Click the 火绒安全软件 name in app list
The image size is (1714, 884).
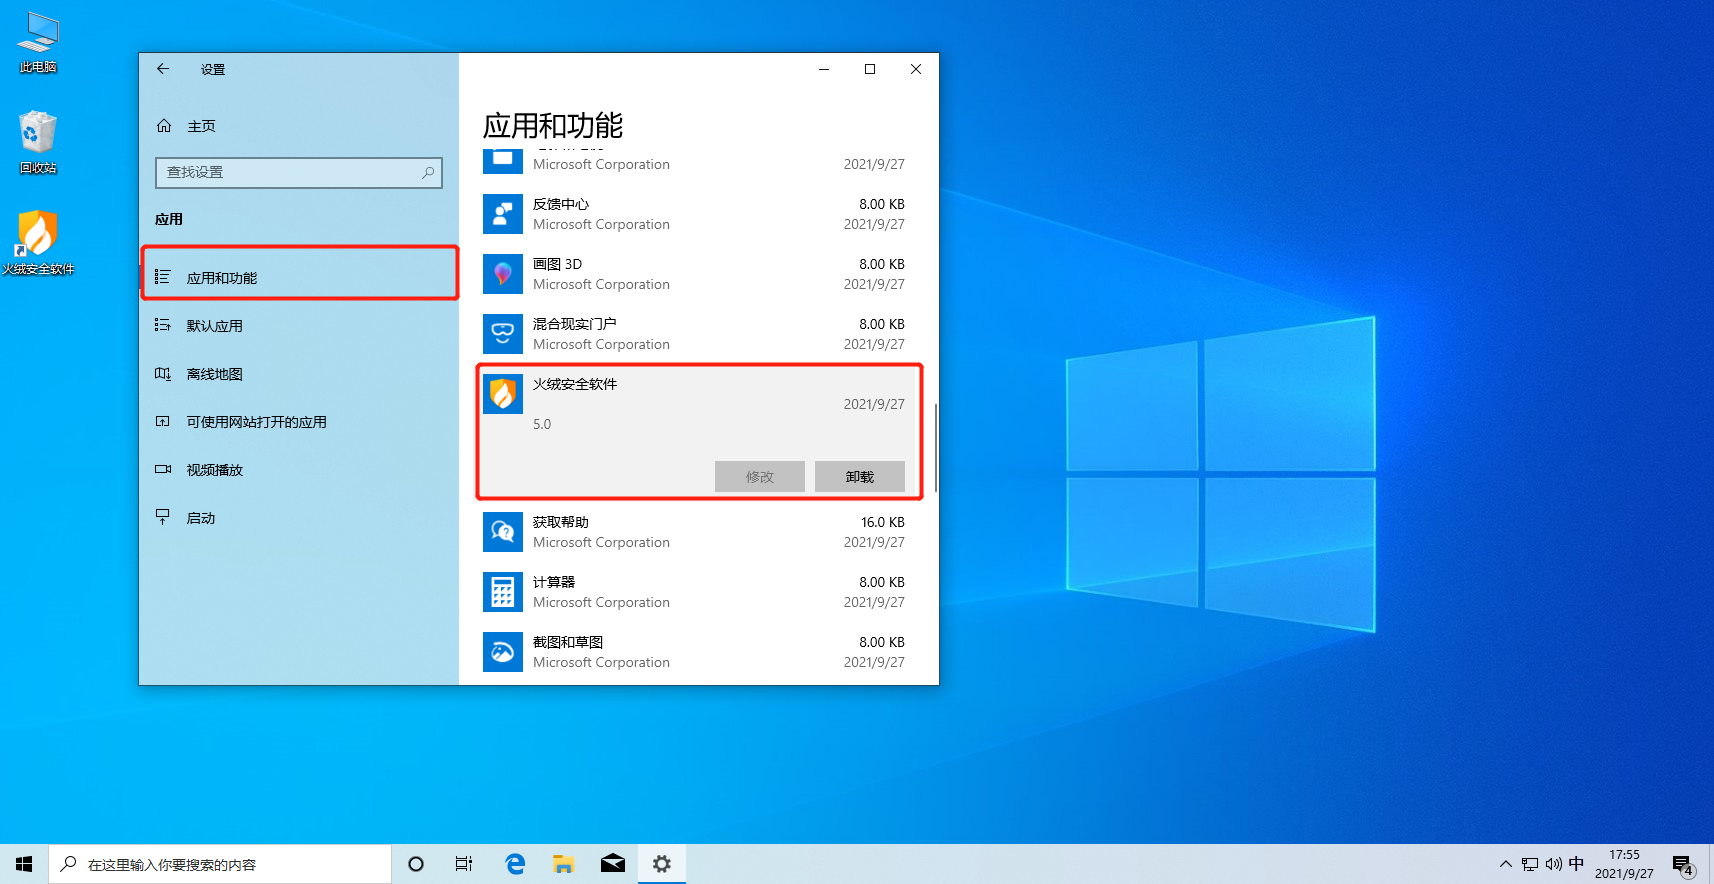tap(575, 384)
